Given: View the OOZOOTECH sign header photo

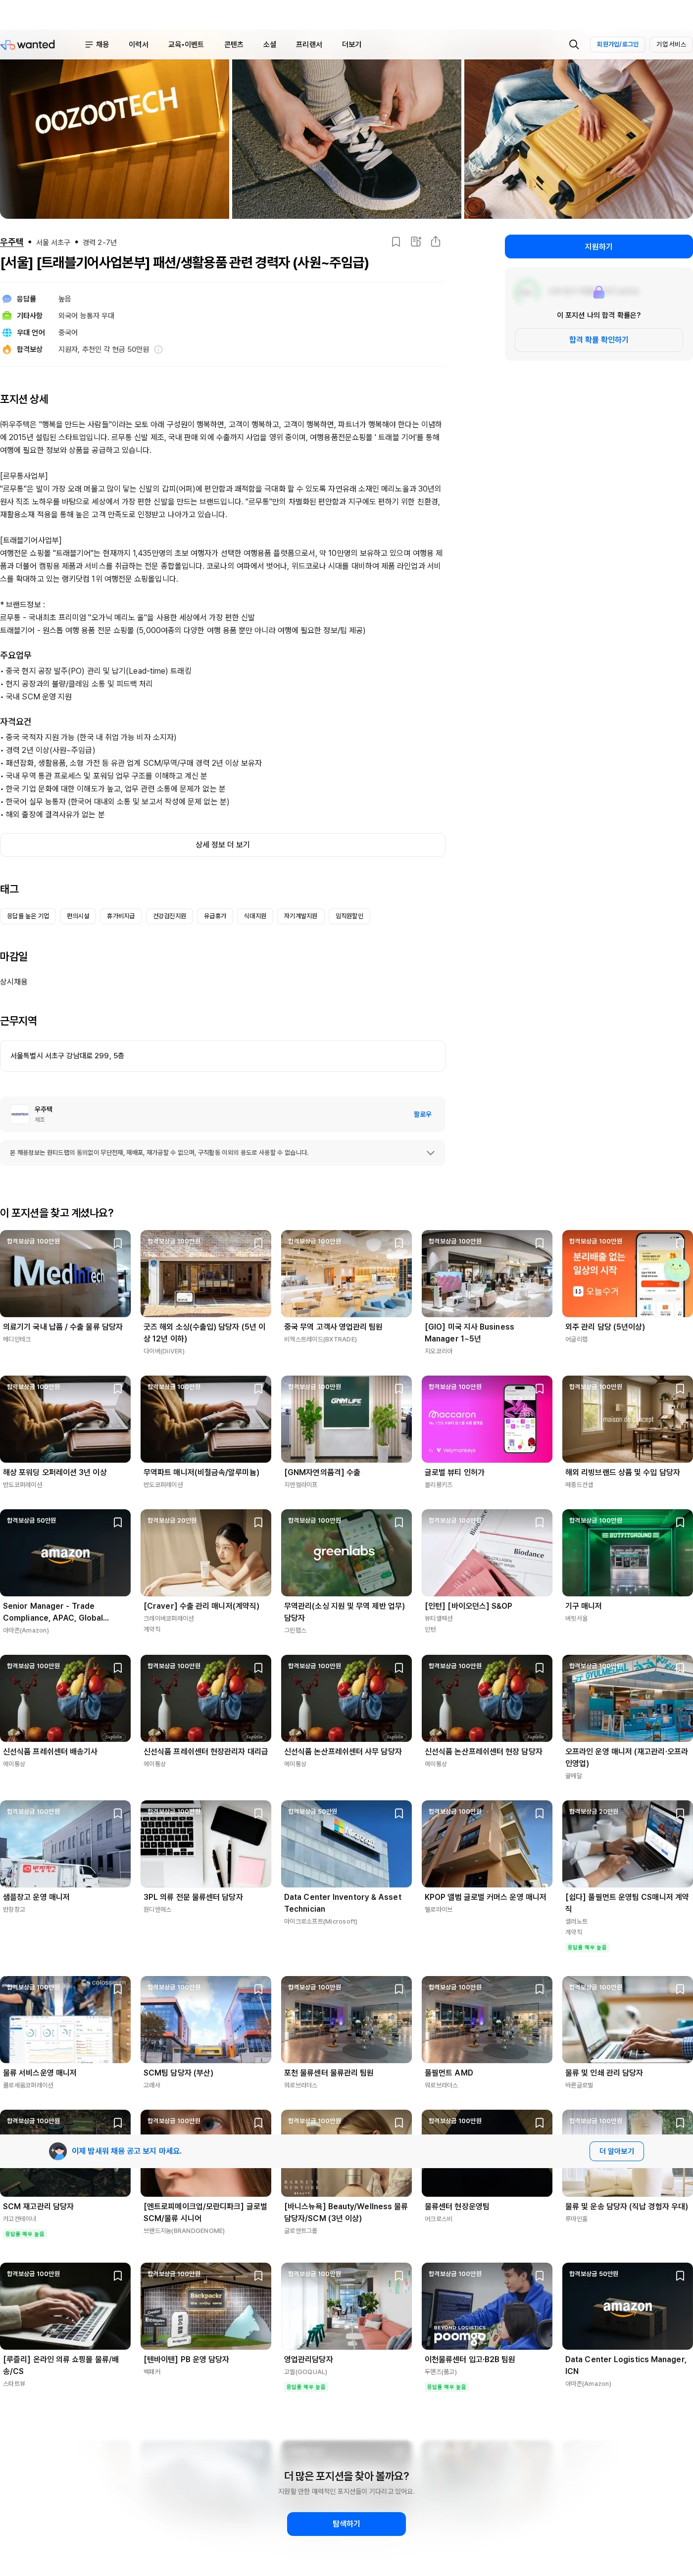Looking at the screenshot, I should [x=114, y=139].
